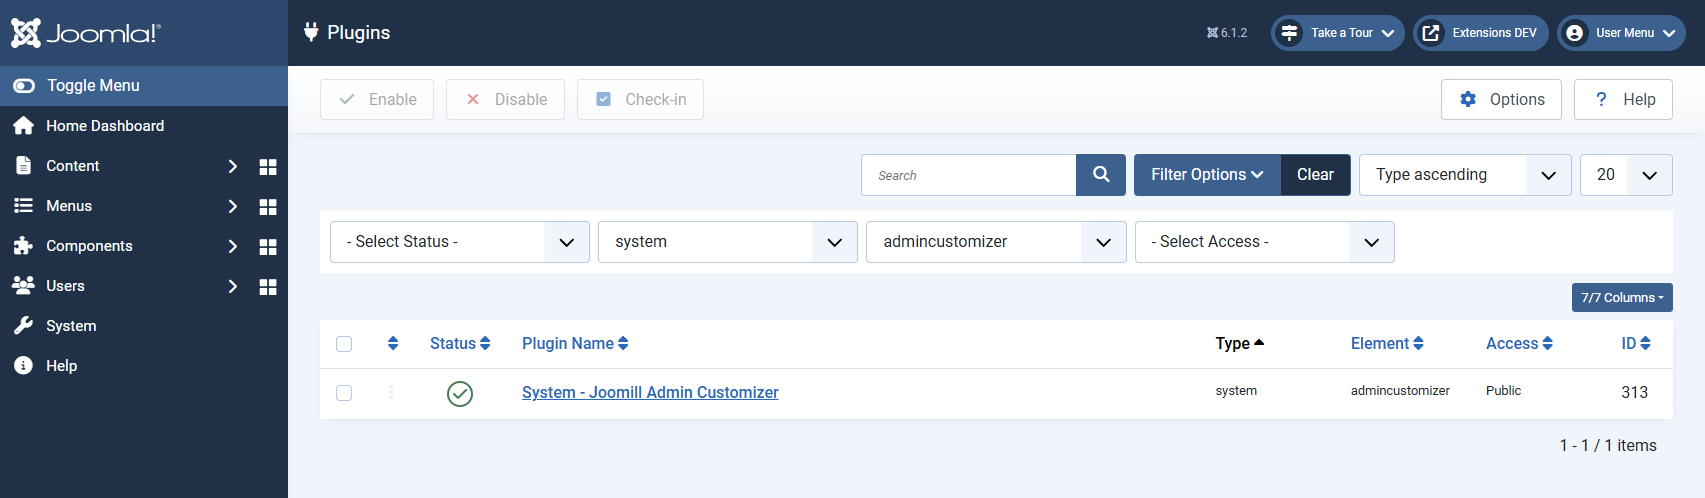
Task: Sort the table by Element
Action: click(x=1387, y=344)
